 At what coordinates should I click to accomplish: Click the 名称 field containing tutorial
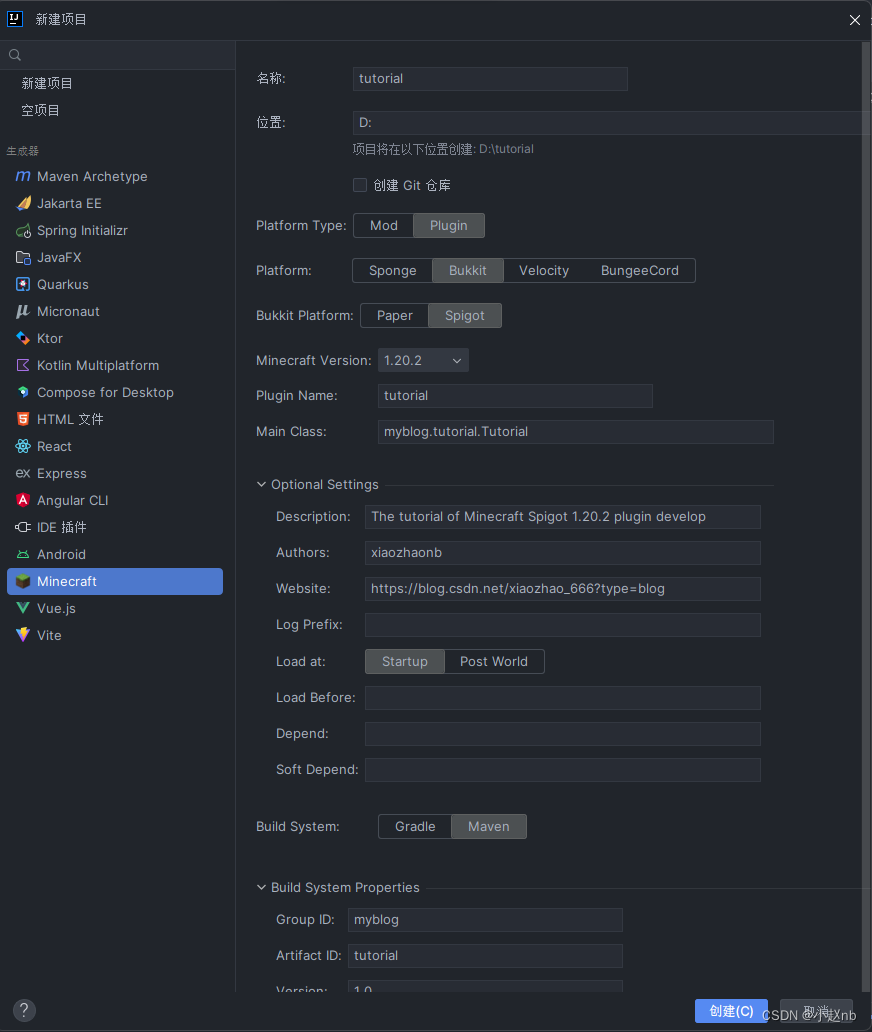coord(490,79)
